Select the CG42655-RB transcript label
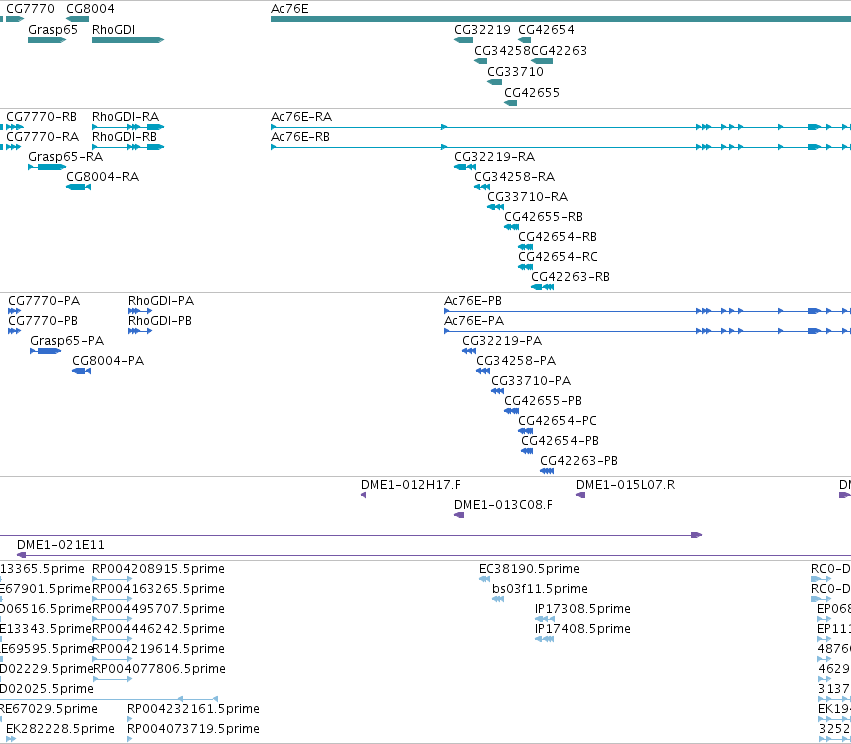Image resolution: width=851 pixels, height=744 pixels. [x=543, y=217]
